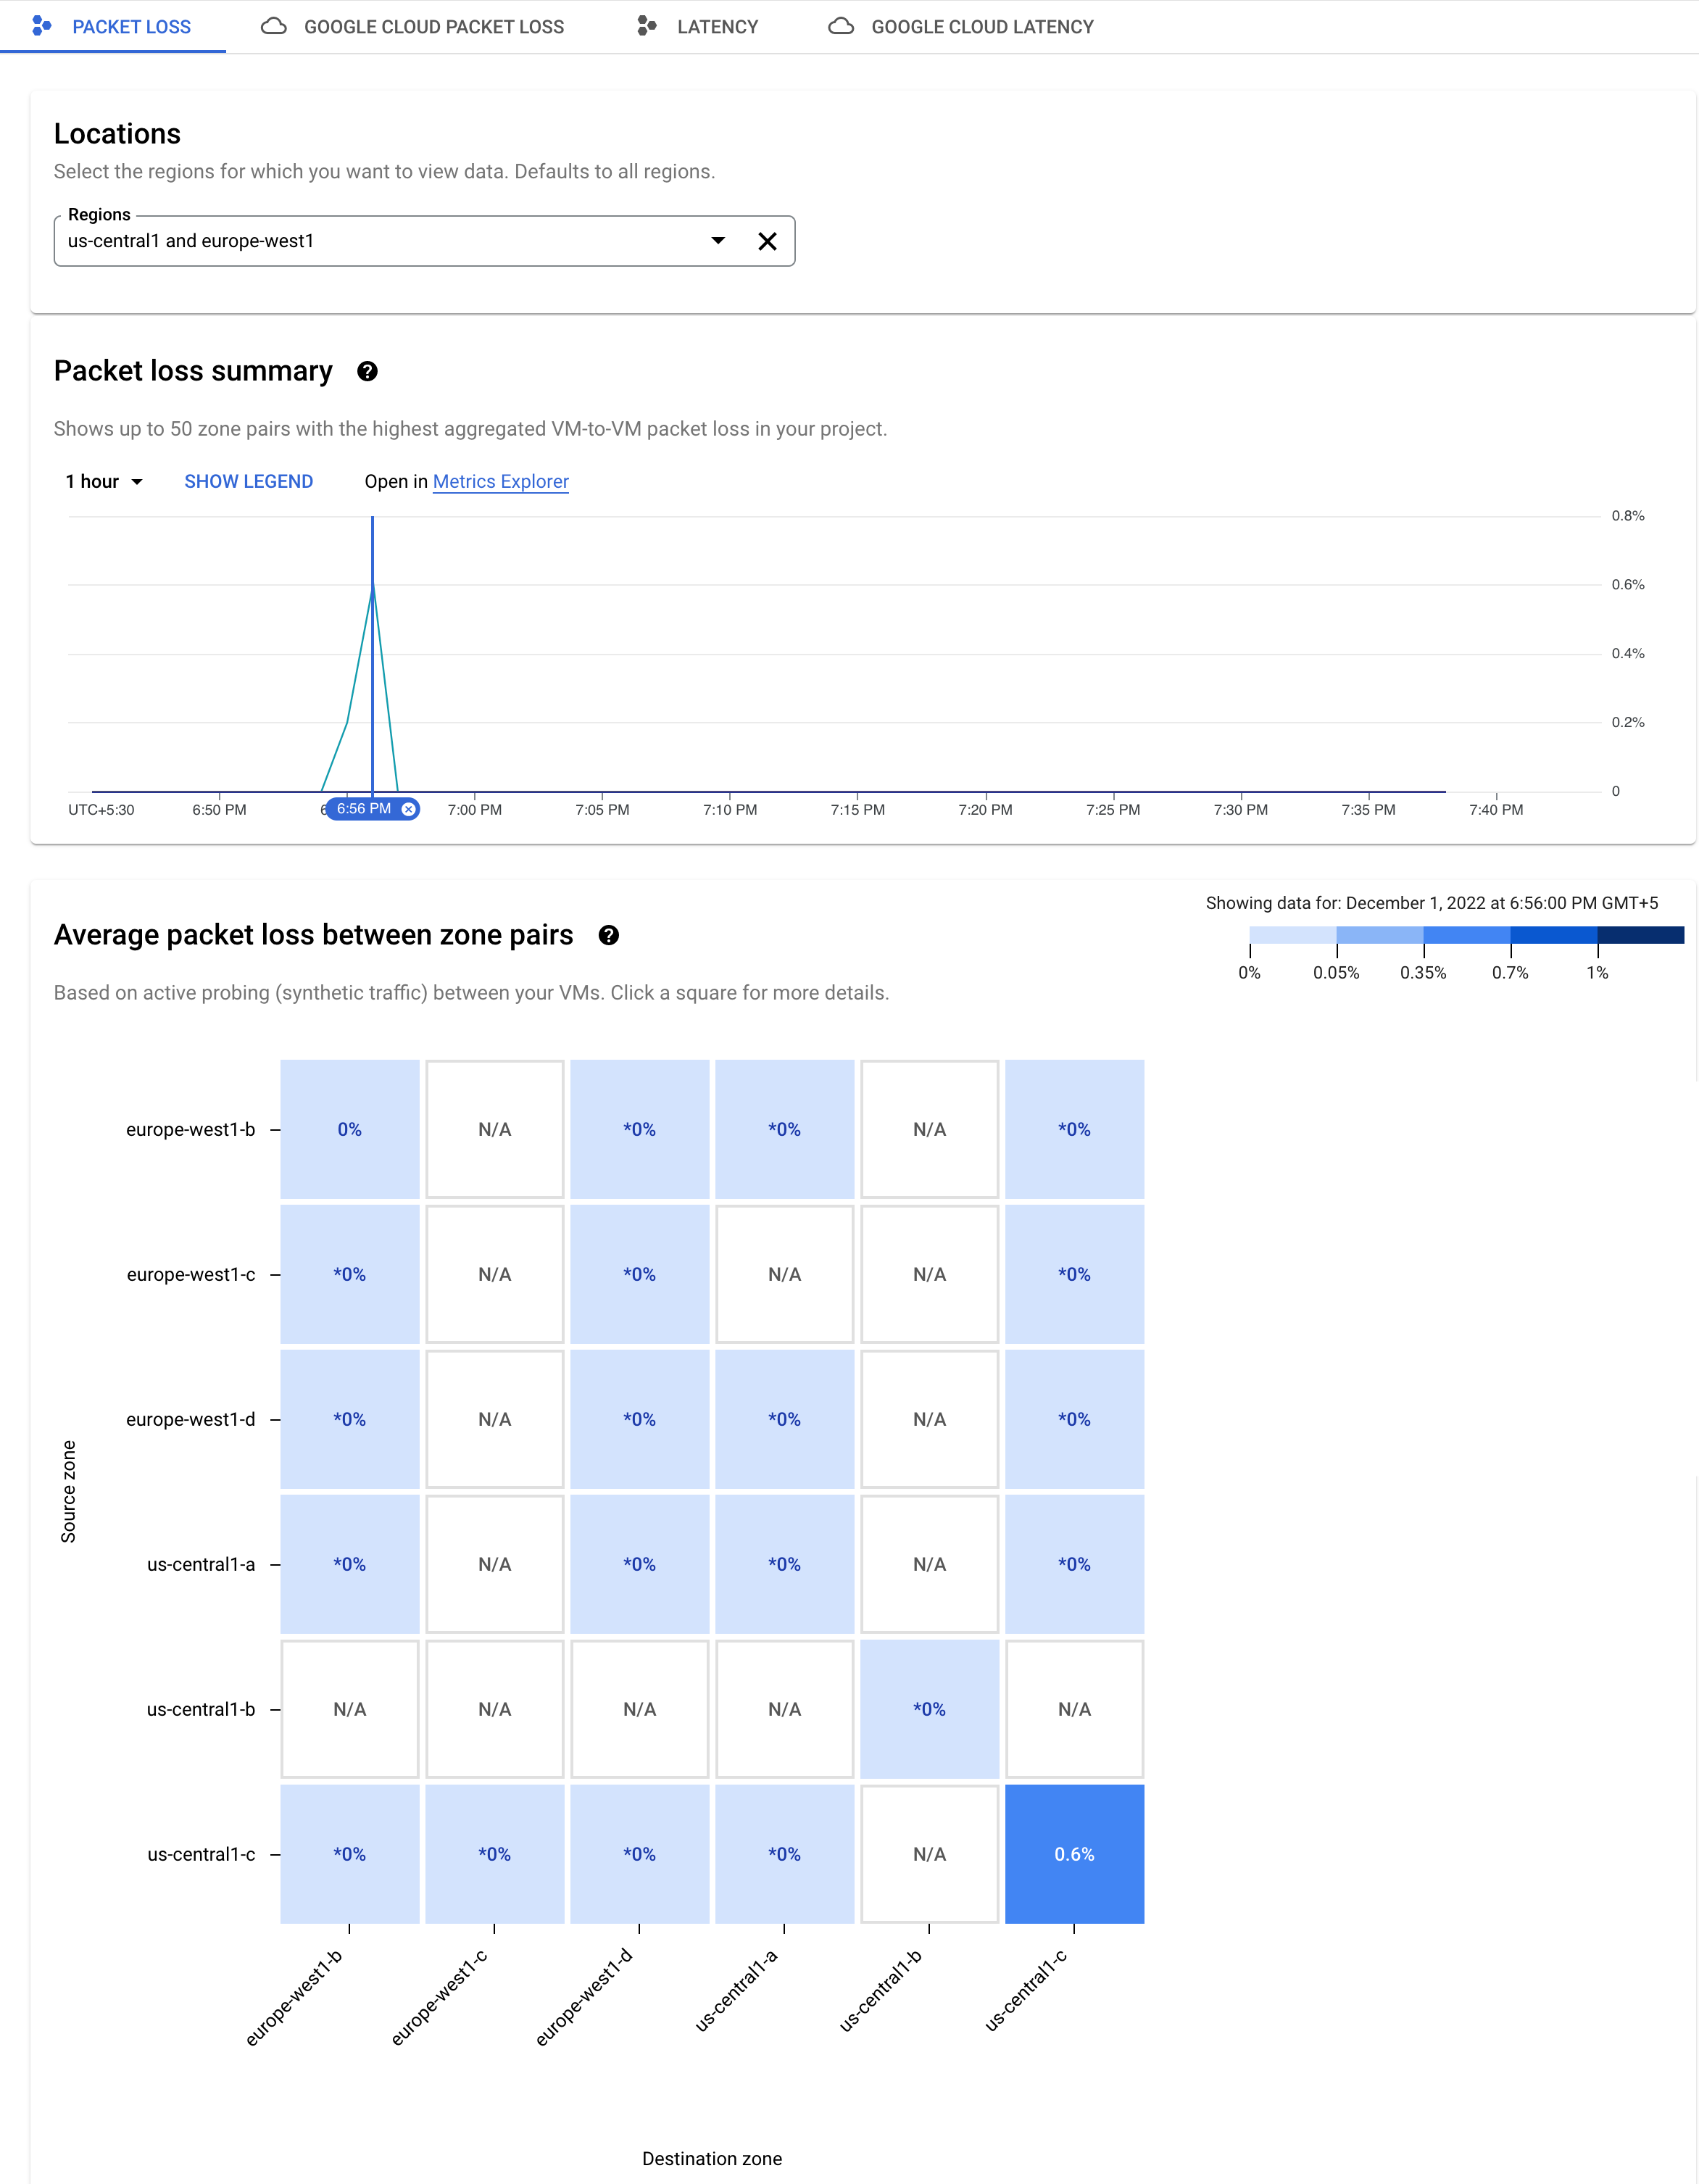Select us-central1-b to us-central1-b *0% cell
The width and height of the screenshot is (1699, 2184).
click(x=929, y=1708)
